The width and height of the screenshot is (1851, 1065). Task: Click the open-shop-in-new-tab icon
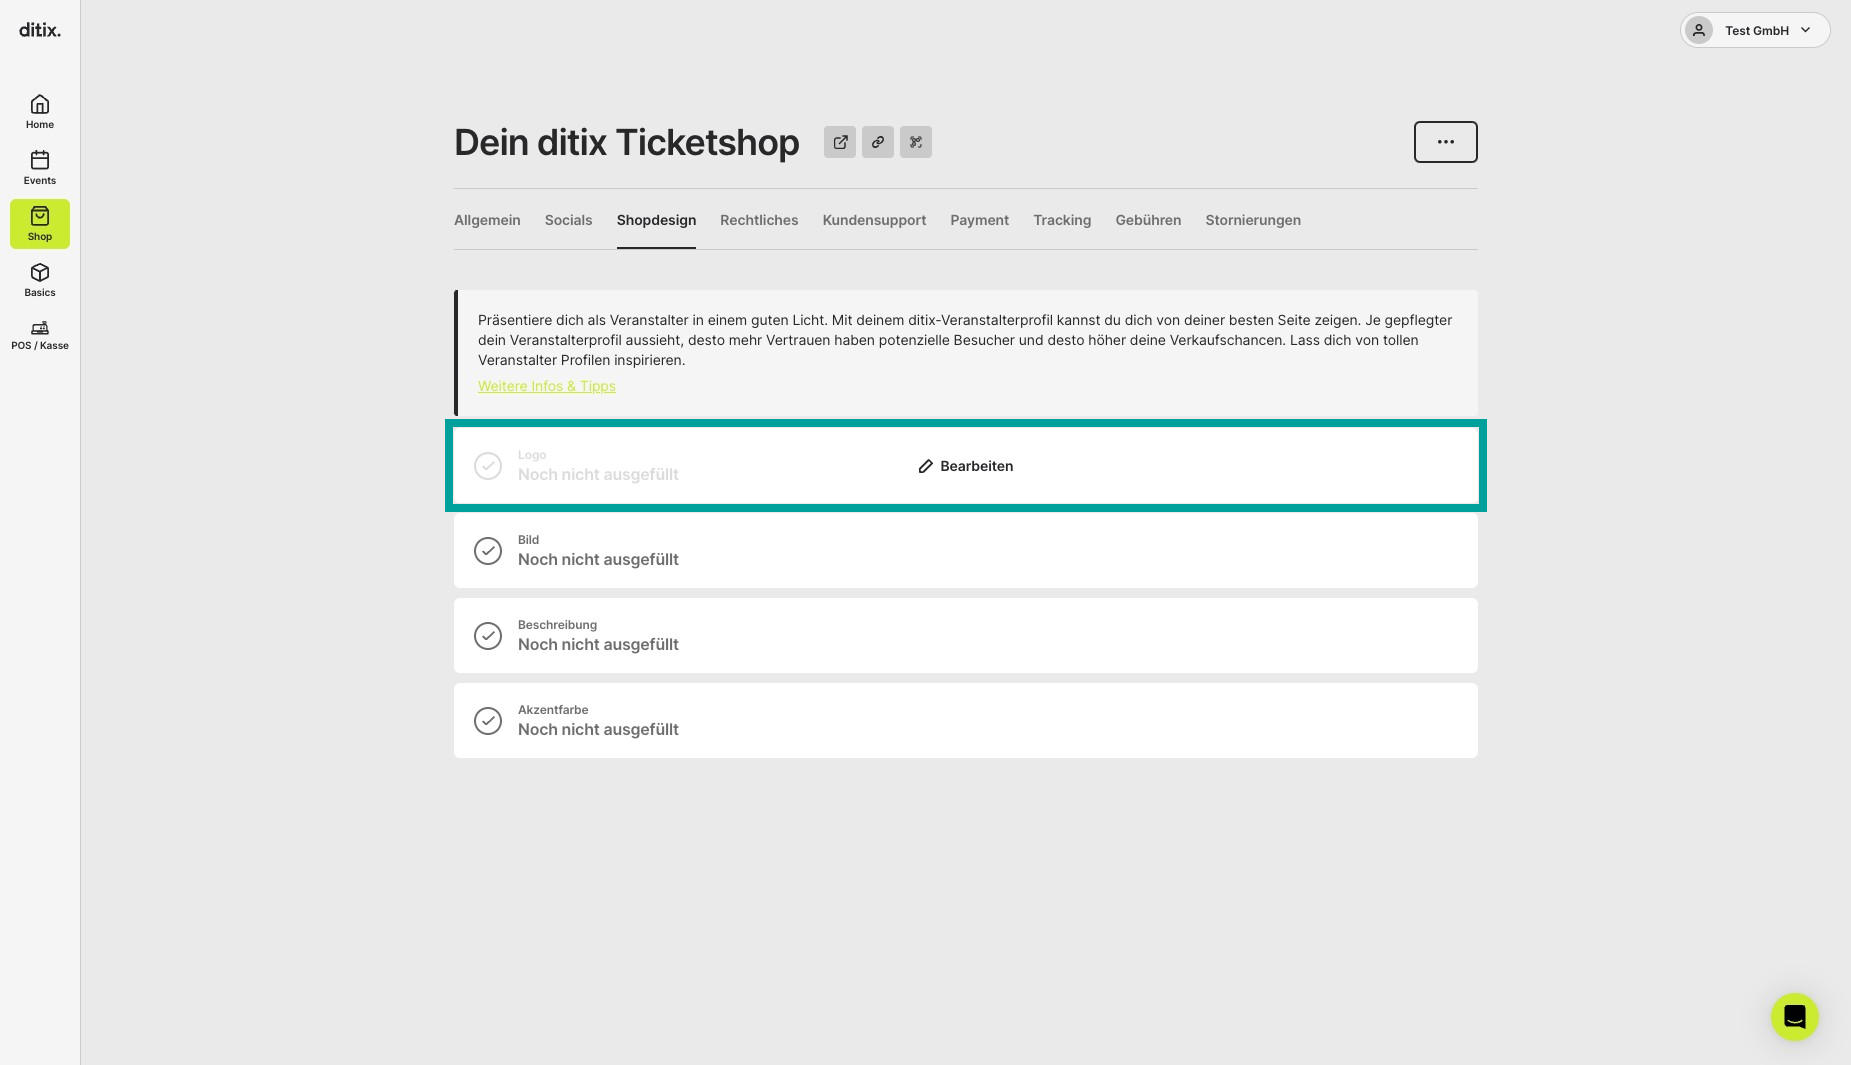pyautogui.click(x=840, y=142)
